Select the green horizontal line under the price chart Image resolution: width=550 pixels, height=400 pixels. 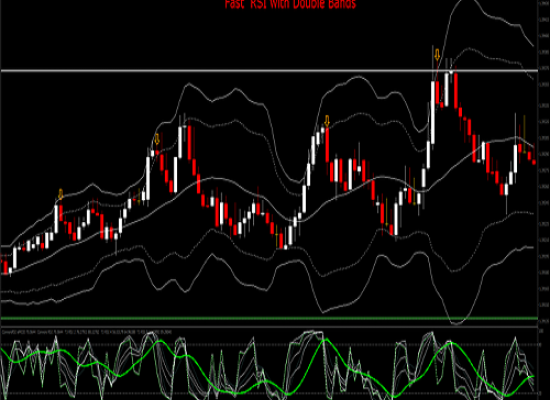(x=269, y=318)
